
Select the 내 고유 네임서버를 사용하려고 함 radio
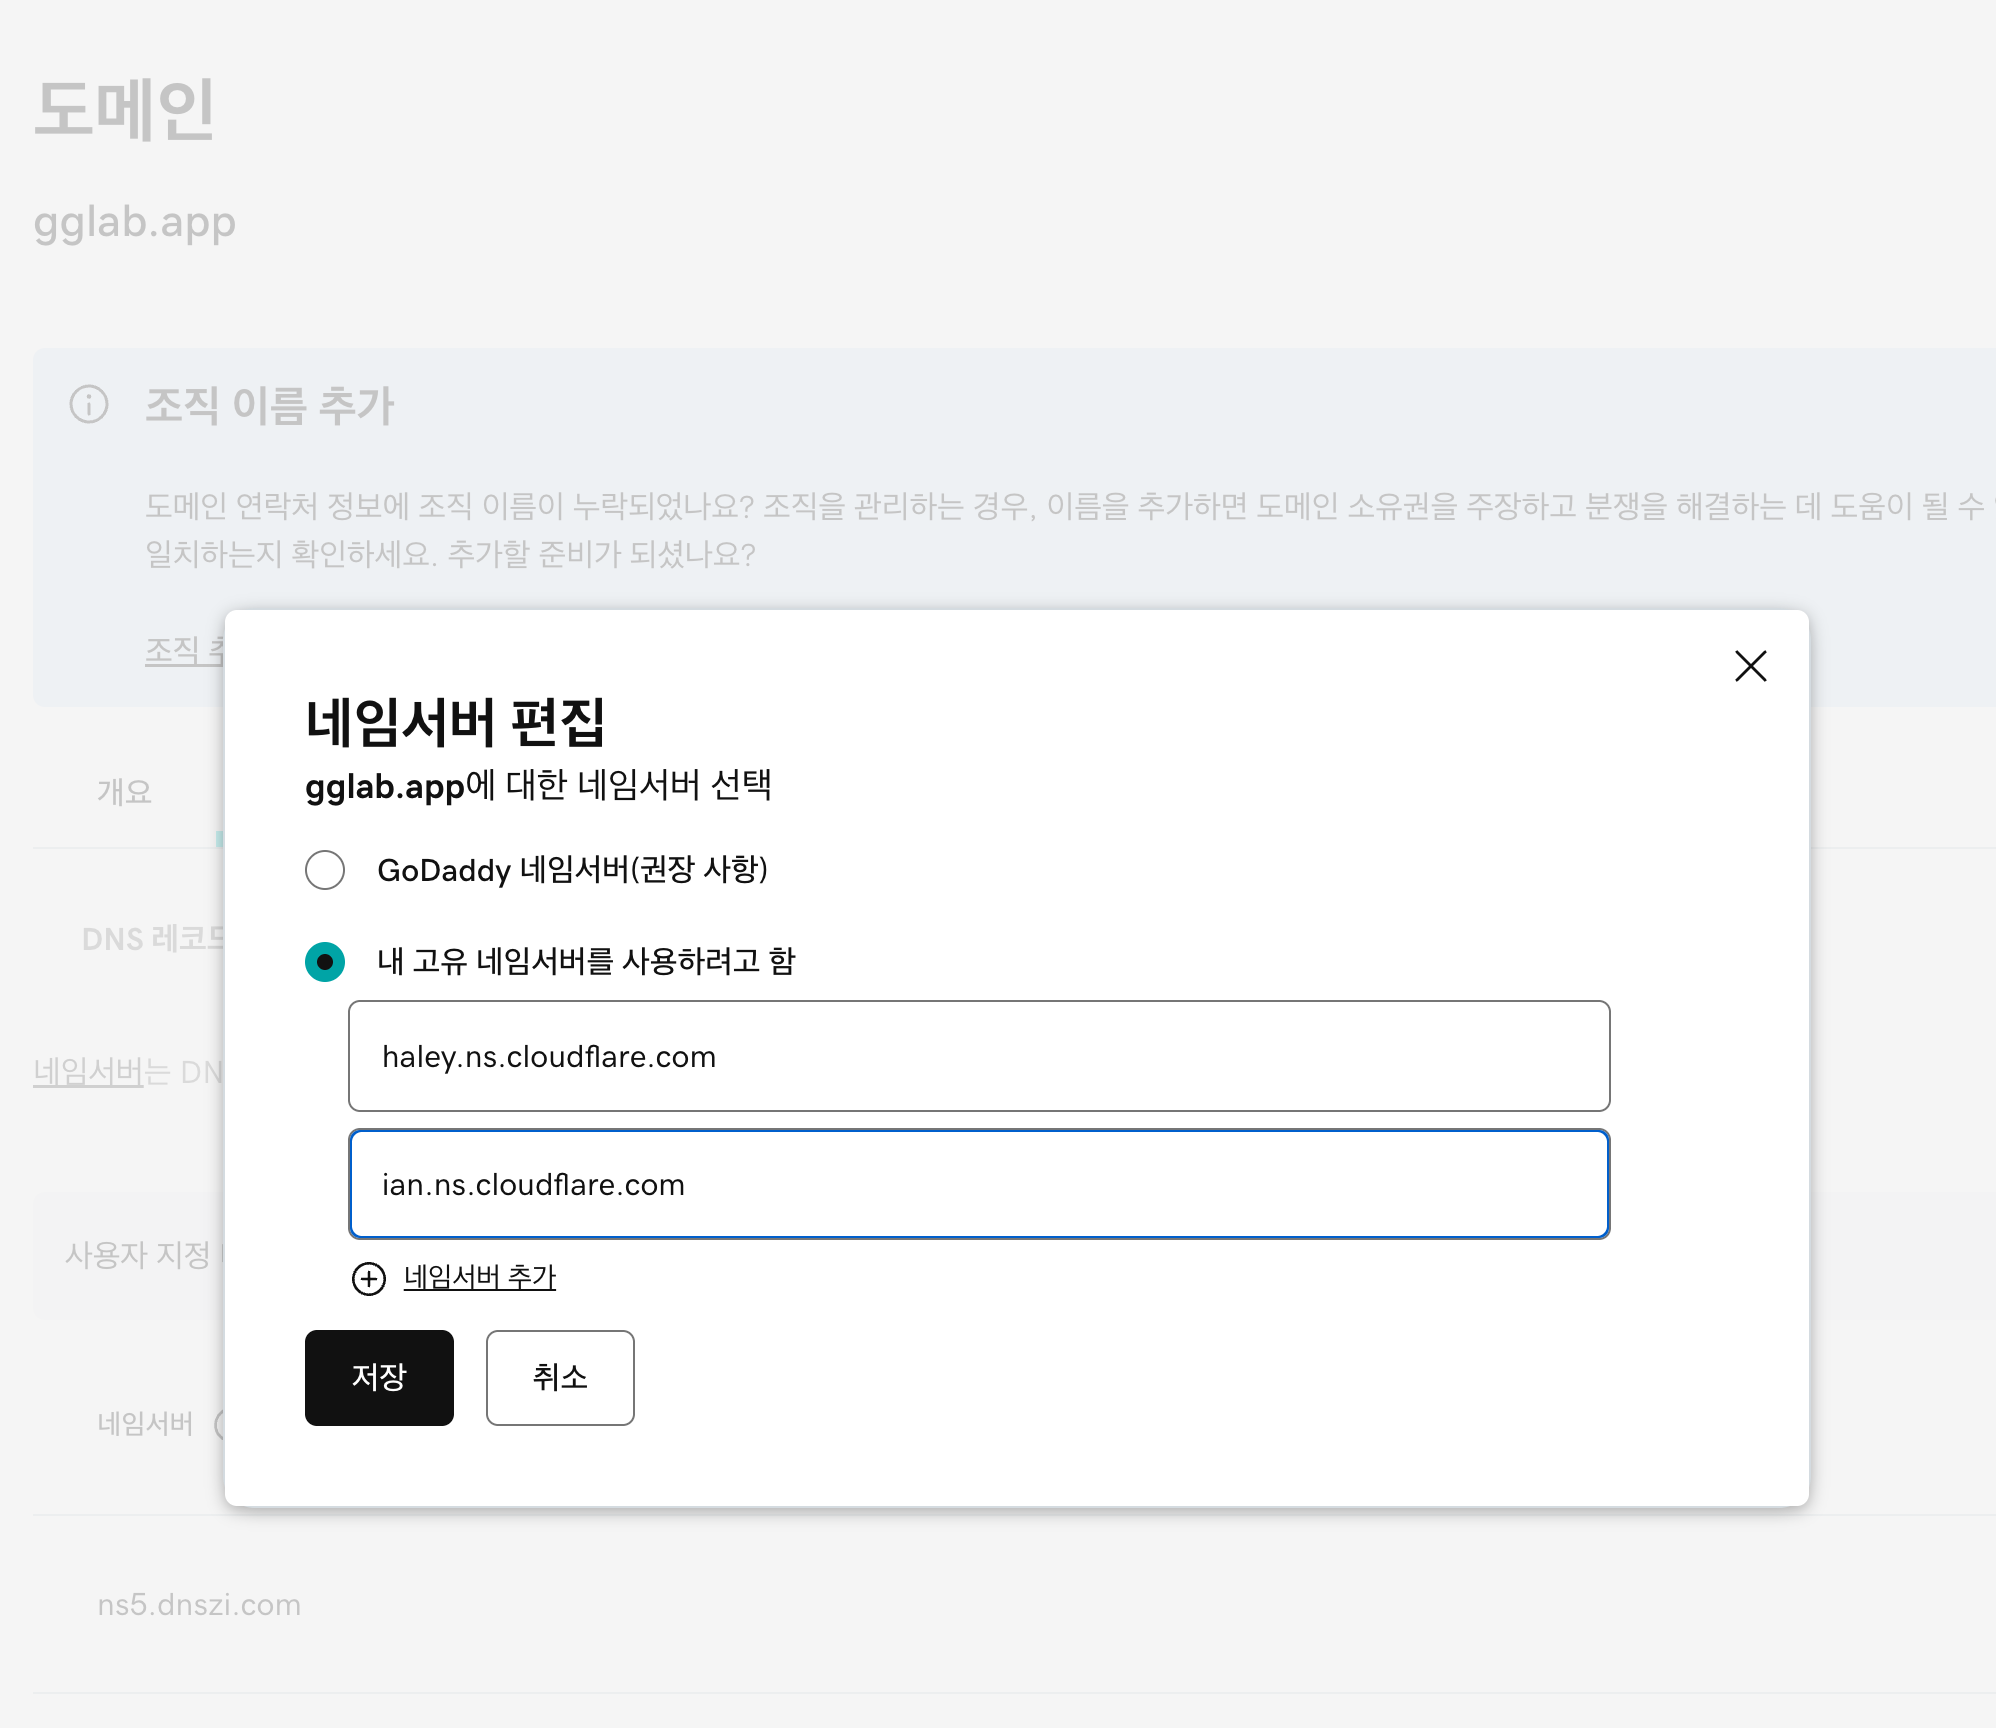click(325, 962)
